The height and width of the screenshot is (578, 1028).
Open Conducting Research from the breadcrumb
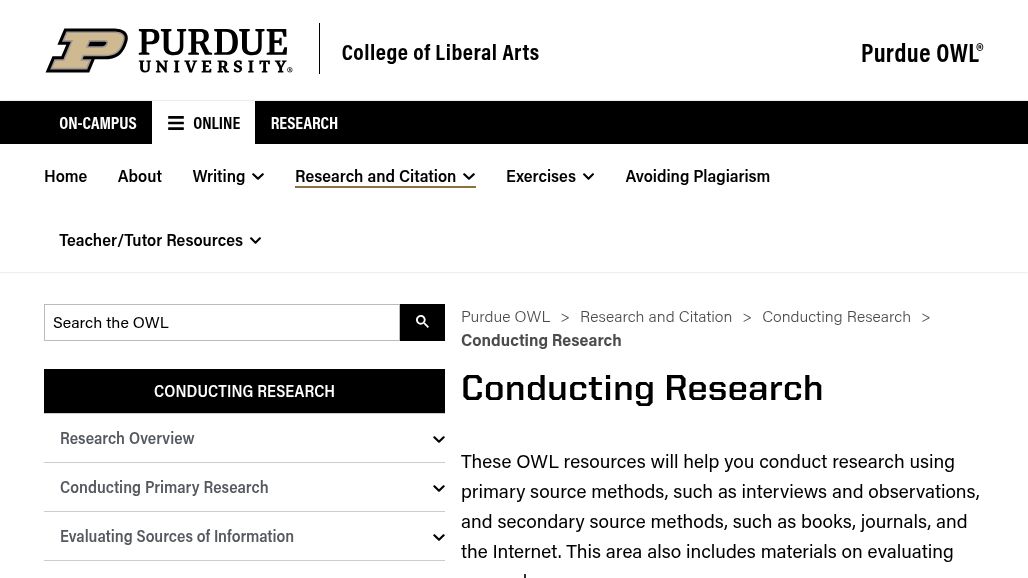pos(836,316)
